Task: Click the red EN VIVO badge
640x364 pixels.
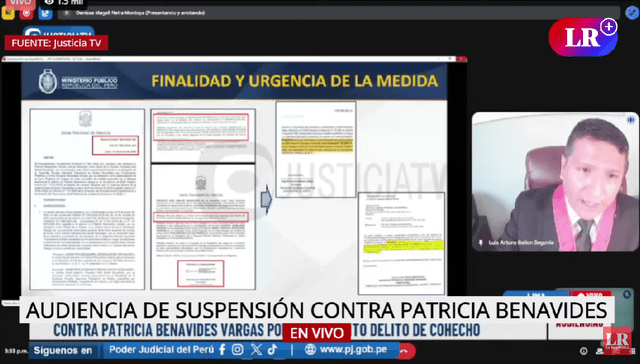Action: pyautogui.click(x=317, y=333)
